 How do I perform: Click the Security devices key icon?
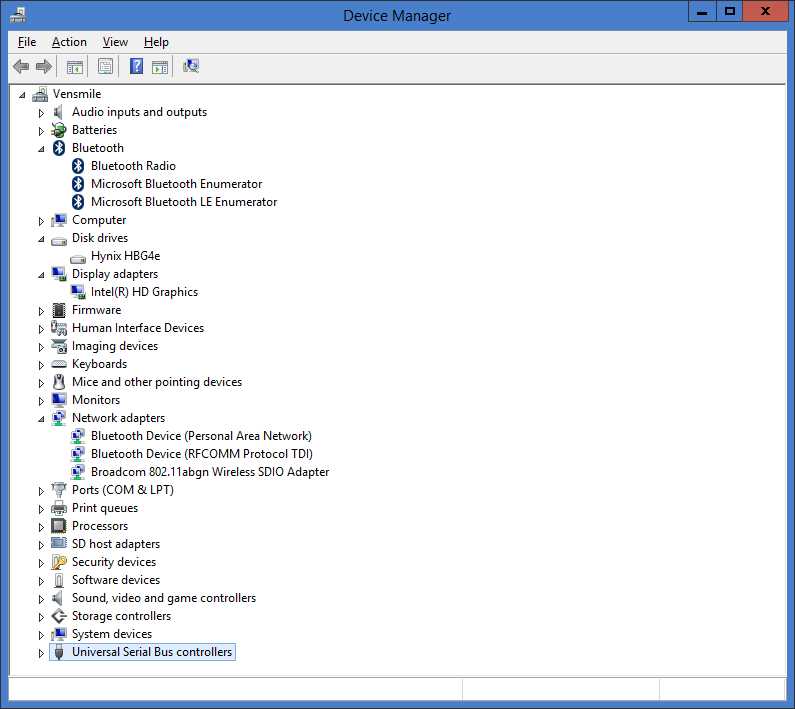(x=59, y=562)
